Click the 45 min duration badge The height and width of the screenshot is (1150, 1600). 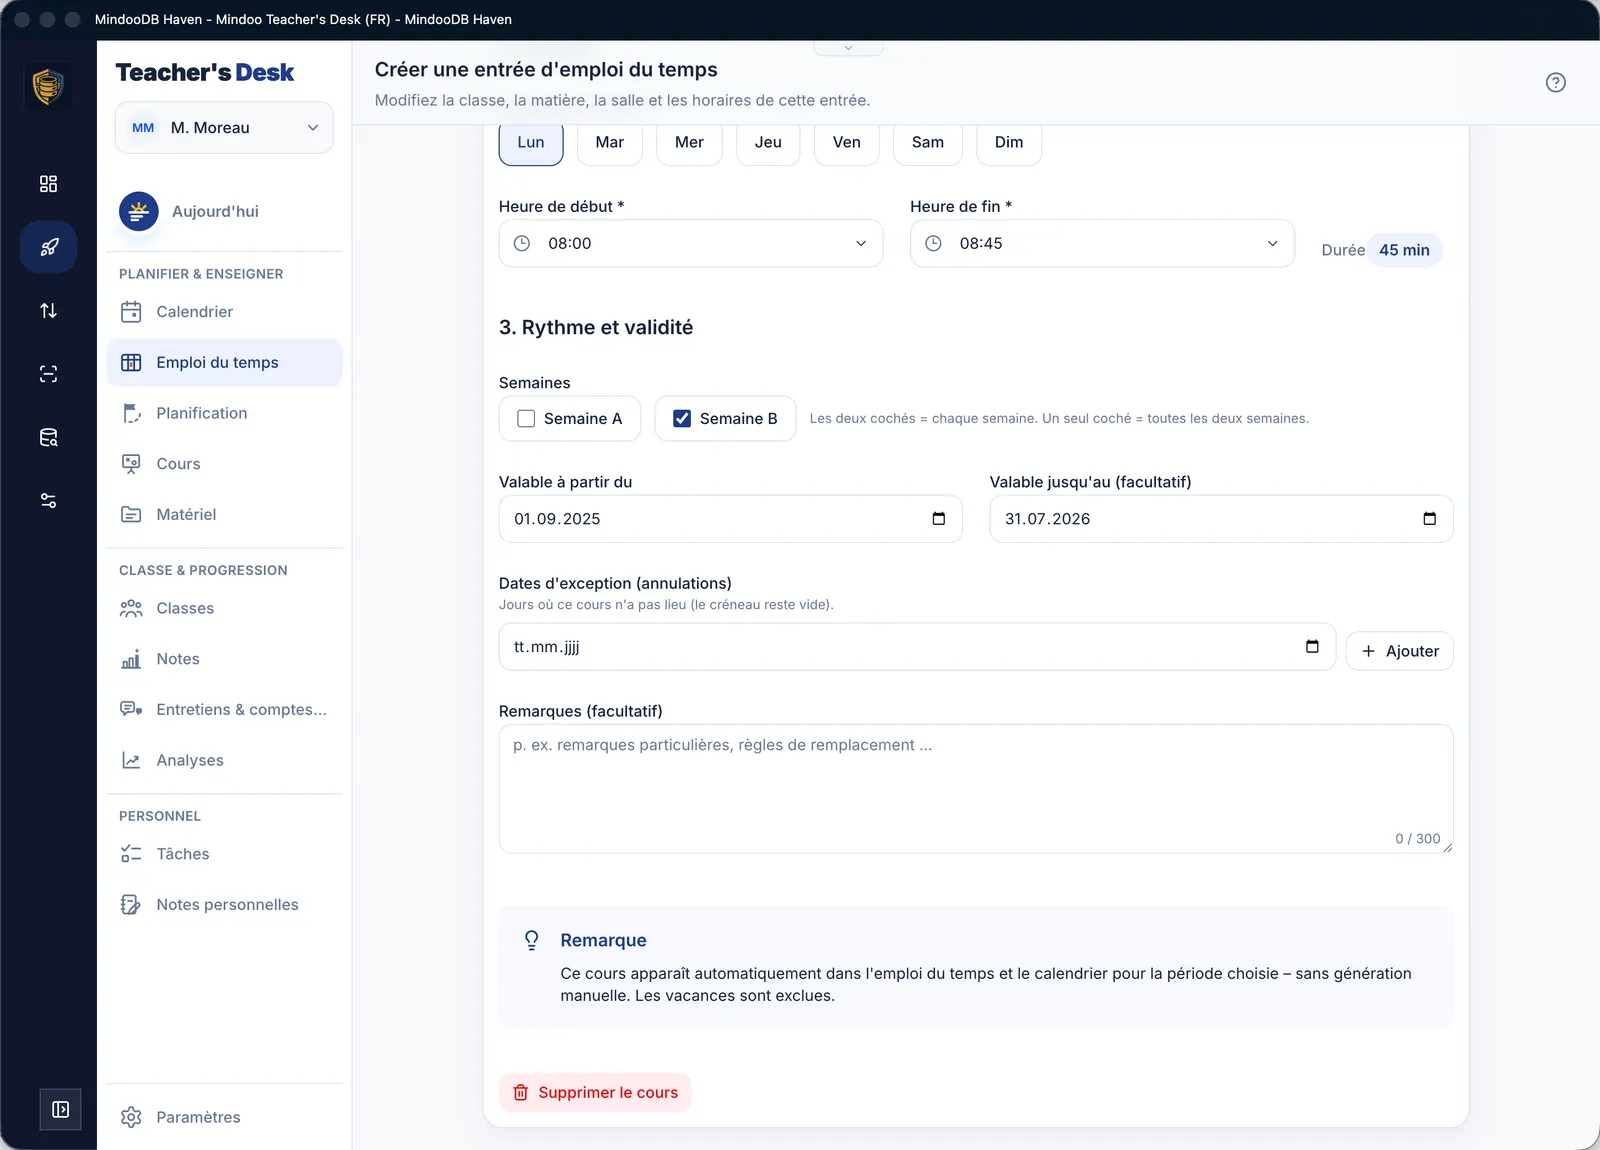1404,250
